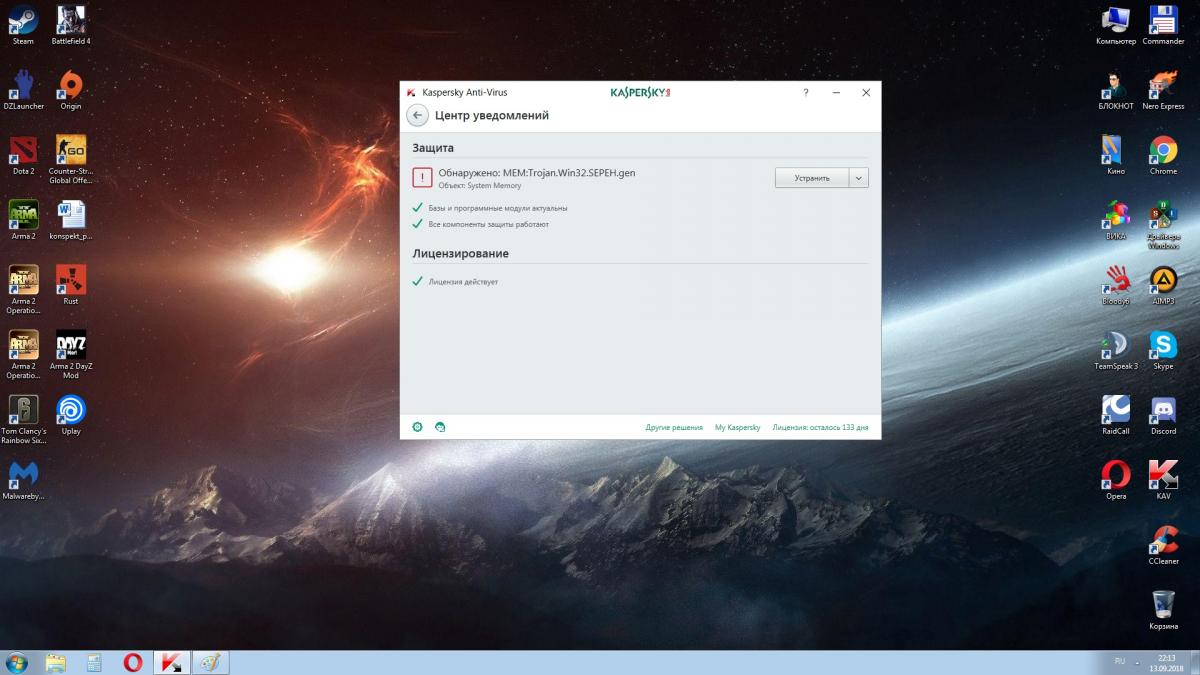Select Драйверы Windows desktop shortcut
Viewport: 1200px width, 675px height.
tap(1163, 225)
